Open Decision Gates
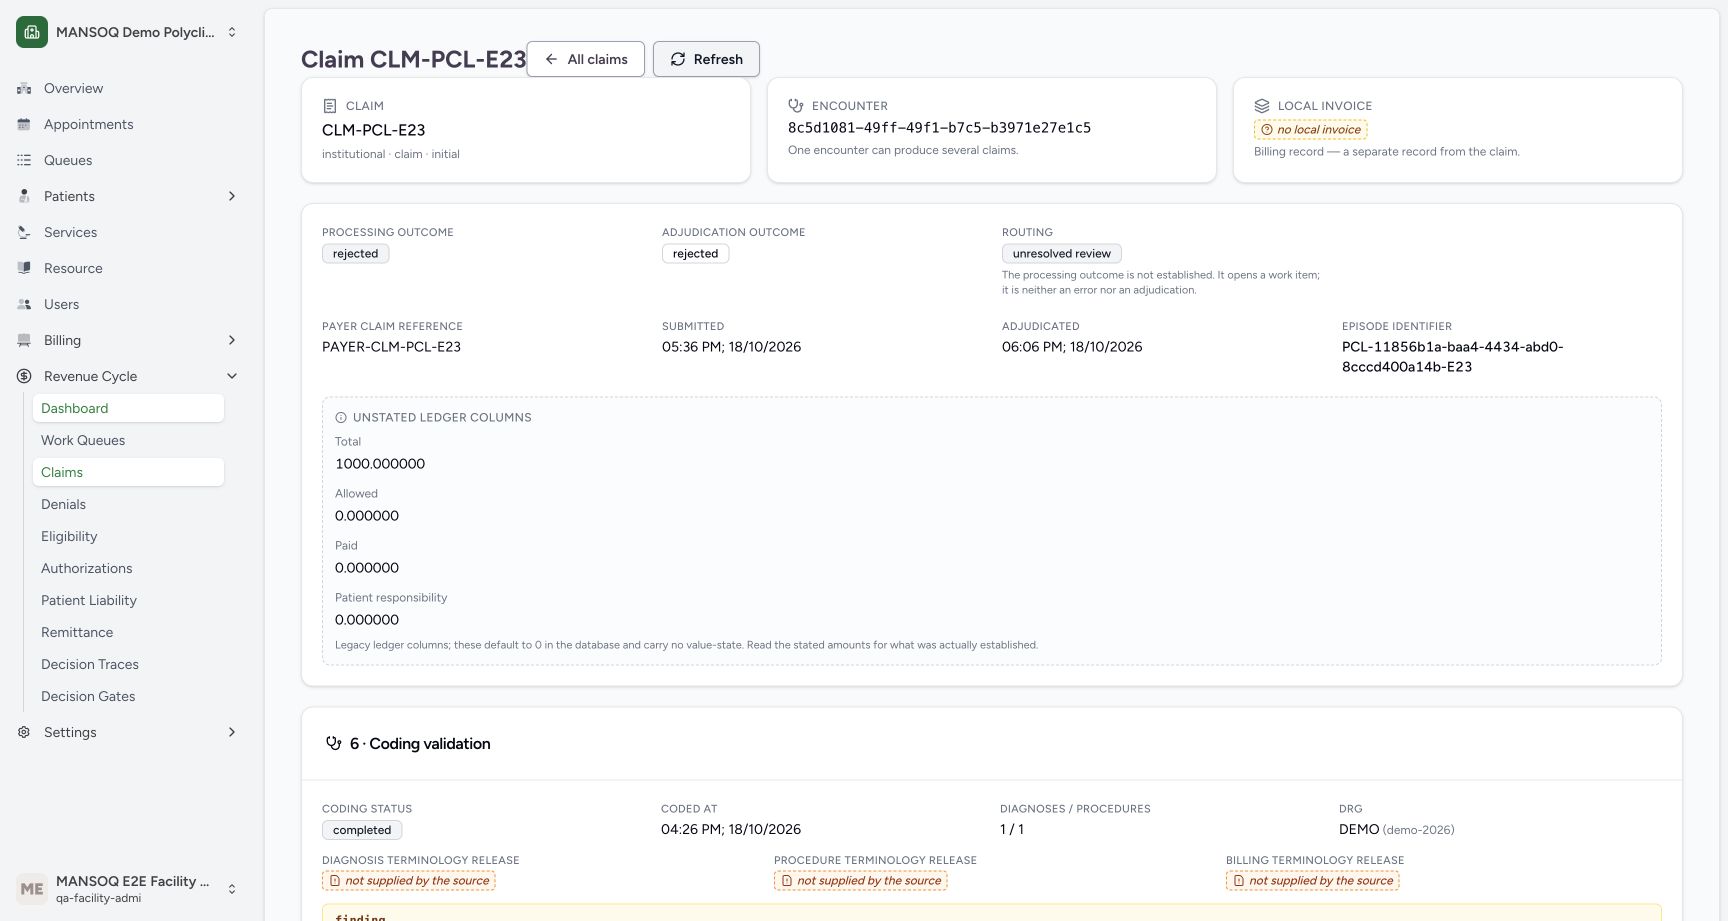This screenshot has height=921, width=1728. [128, 696]
